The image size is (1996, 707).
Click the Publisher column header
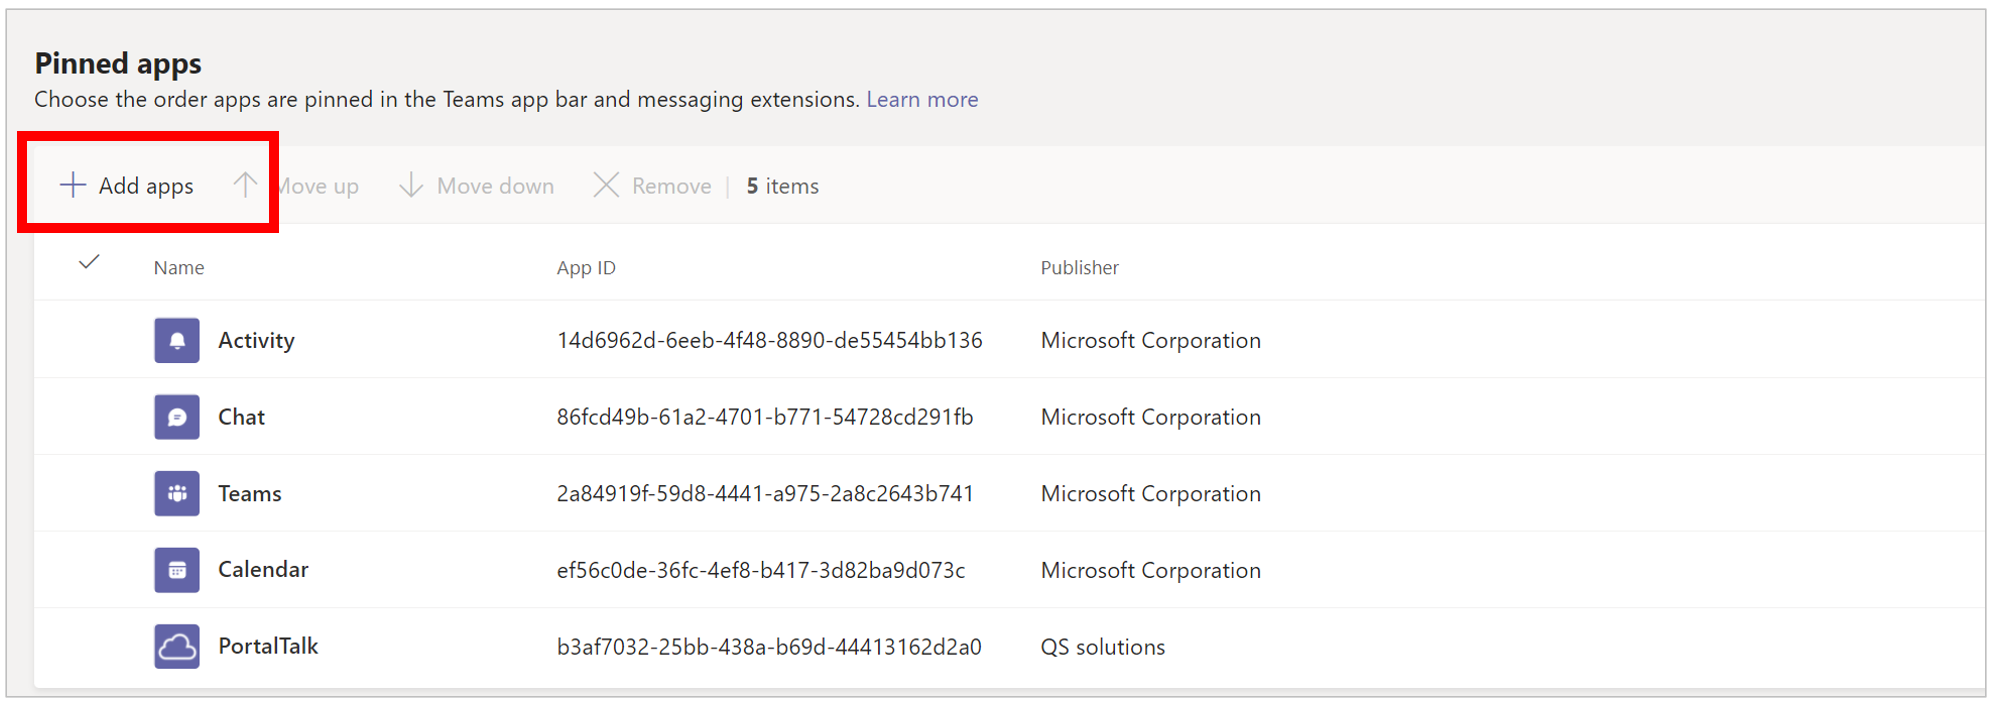(1079, 267)
